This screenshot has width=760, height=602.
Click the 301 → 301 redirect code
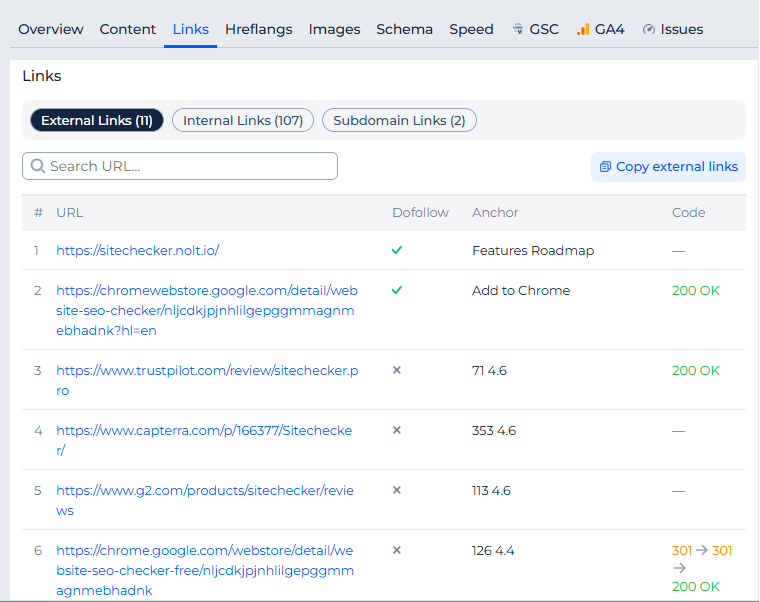[702, 551]
